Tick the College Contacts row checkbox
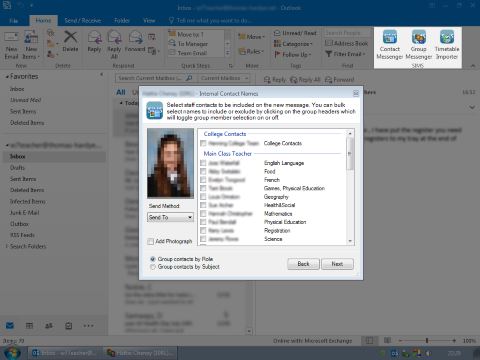This screenshot has width=480, height=360. coord(203,143)
